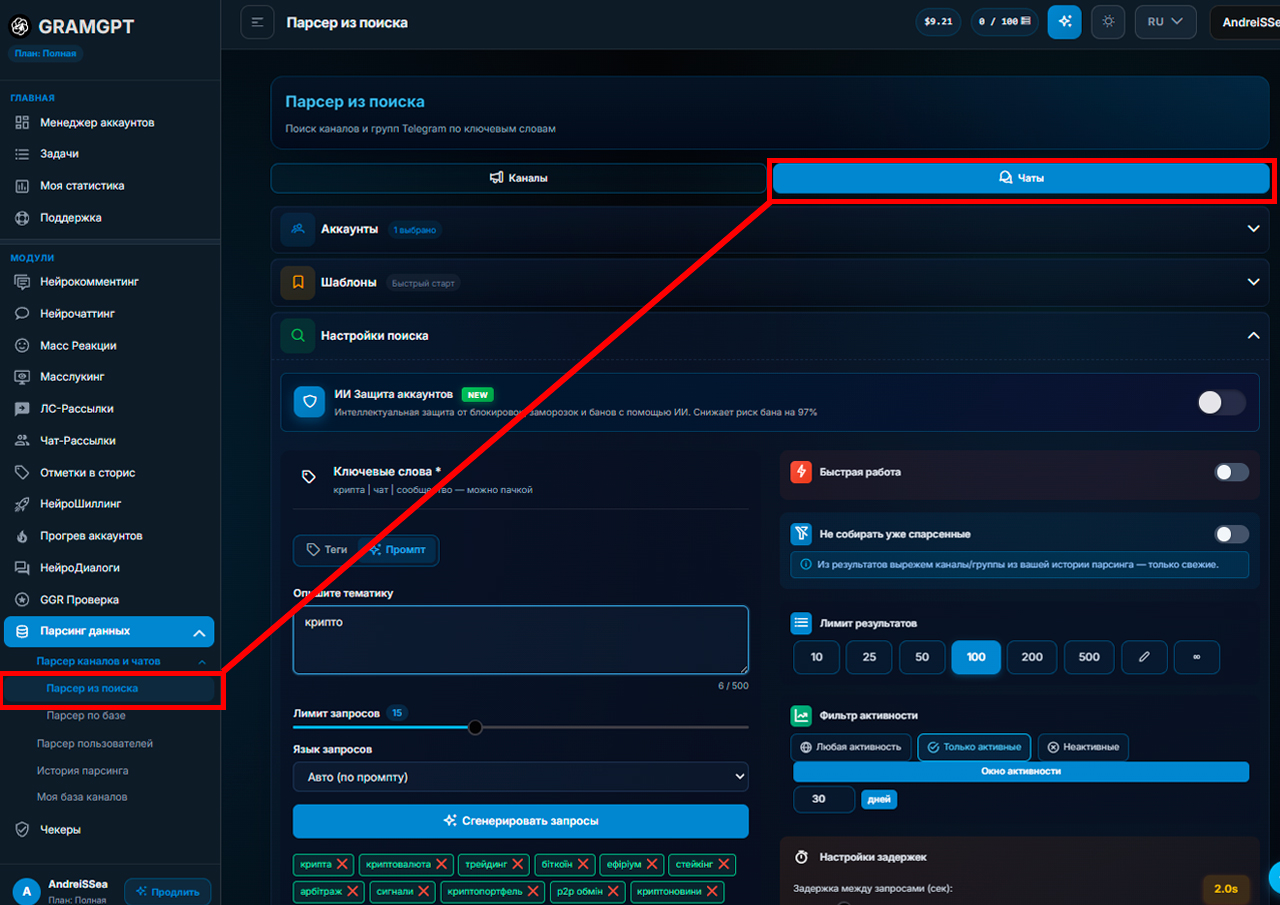Switch to the Каналы tab
Viewport: 1280px width, 905px height.
tap(518, 178)
